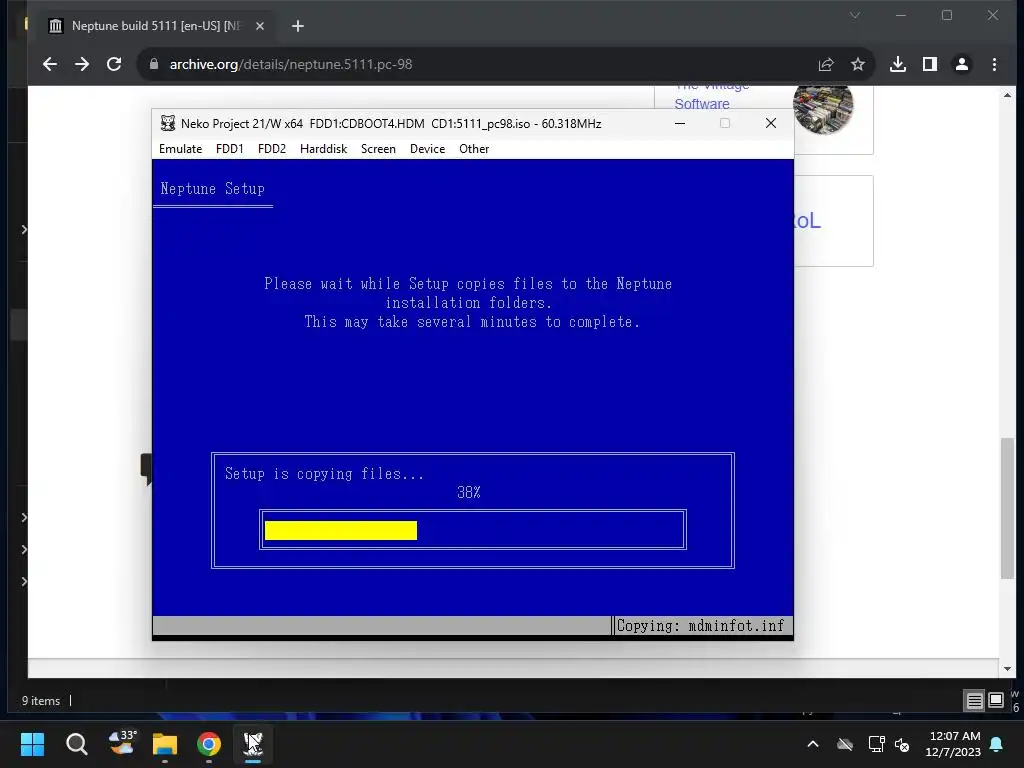Open Chrome three-dot menu
Image resolution: width=1024 pixels, height=768 pixels.
pyautogui.click(x=994, y=64)
